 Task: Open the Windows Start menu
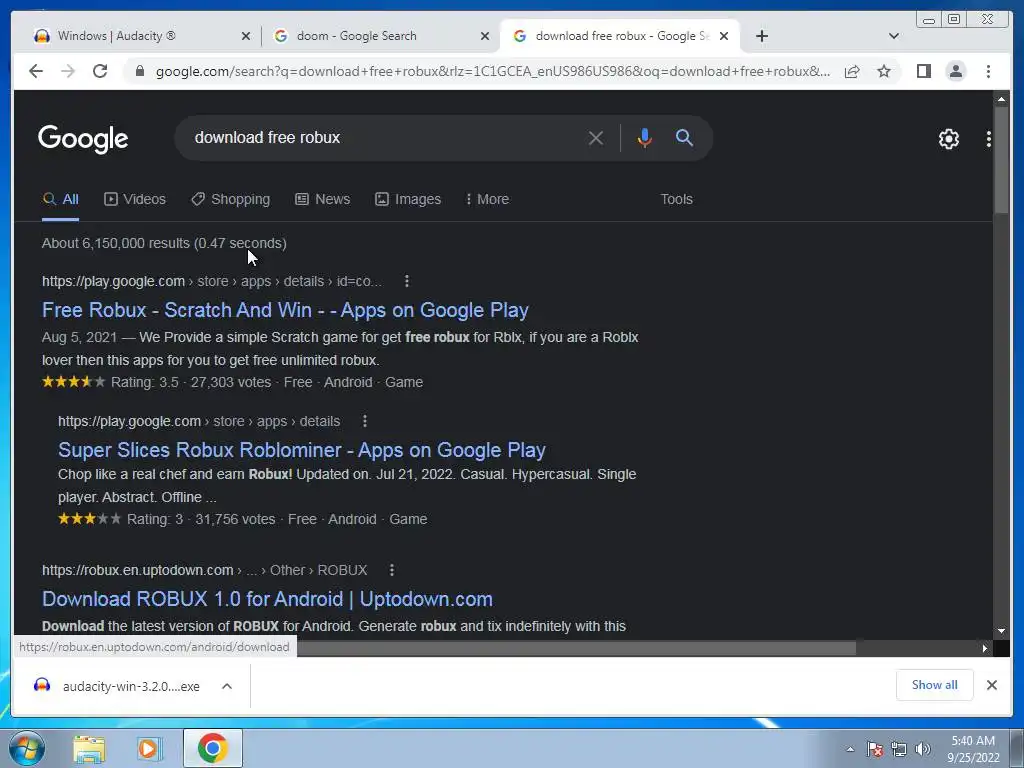click(x=26, y=748)
